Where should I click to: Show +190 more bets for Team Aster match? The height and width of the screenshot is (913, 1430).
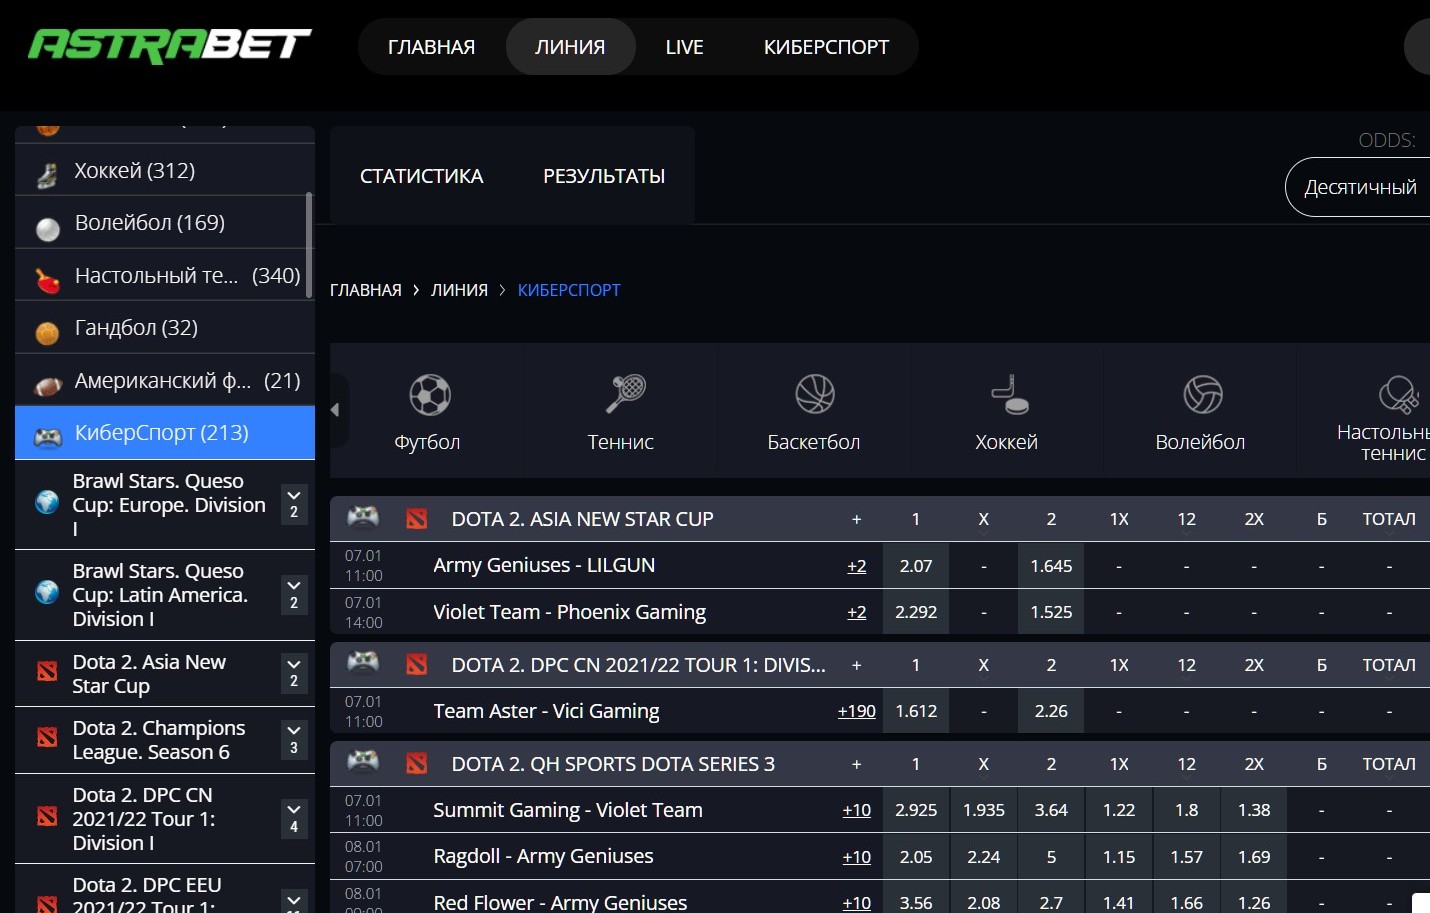856,711
